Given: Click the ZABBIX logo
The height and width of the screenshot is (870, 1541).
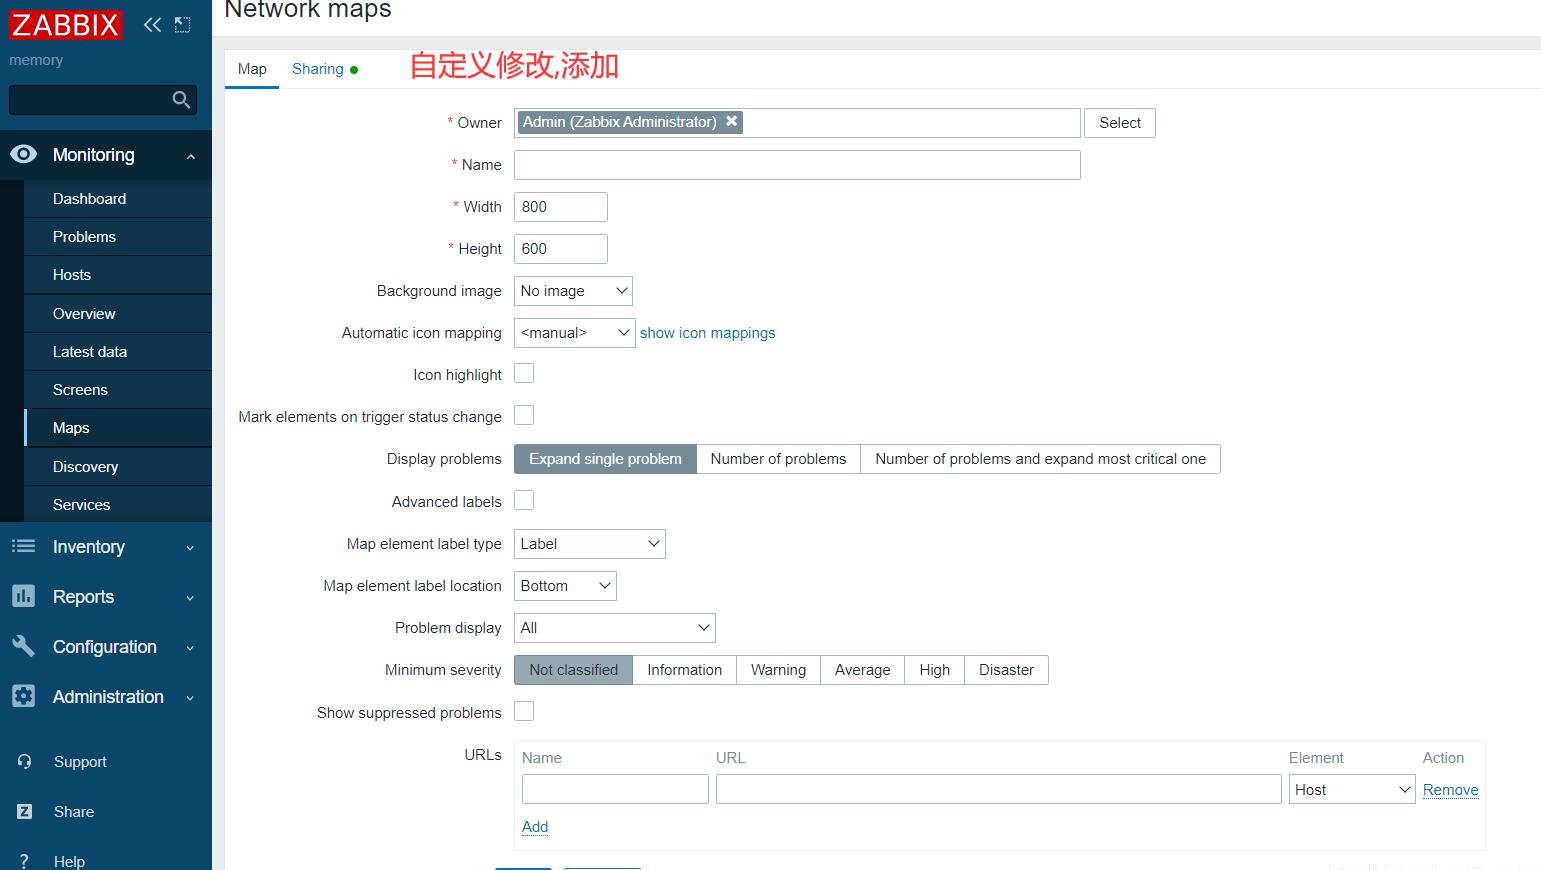Looking at the screenshot, I should point(65,24).
